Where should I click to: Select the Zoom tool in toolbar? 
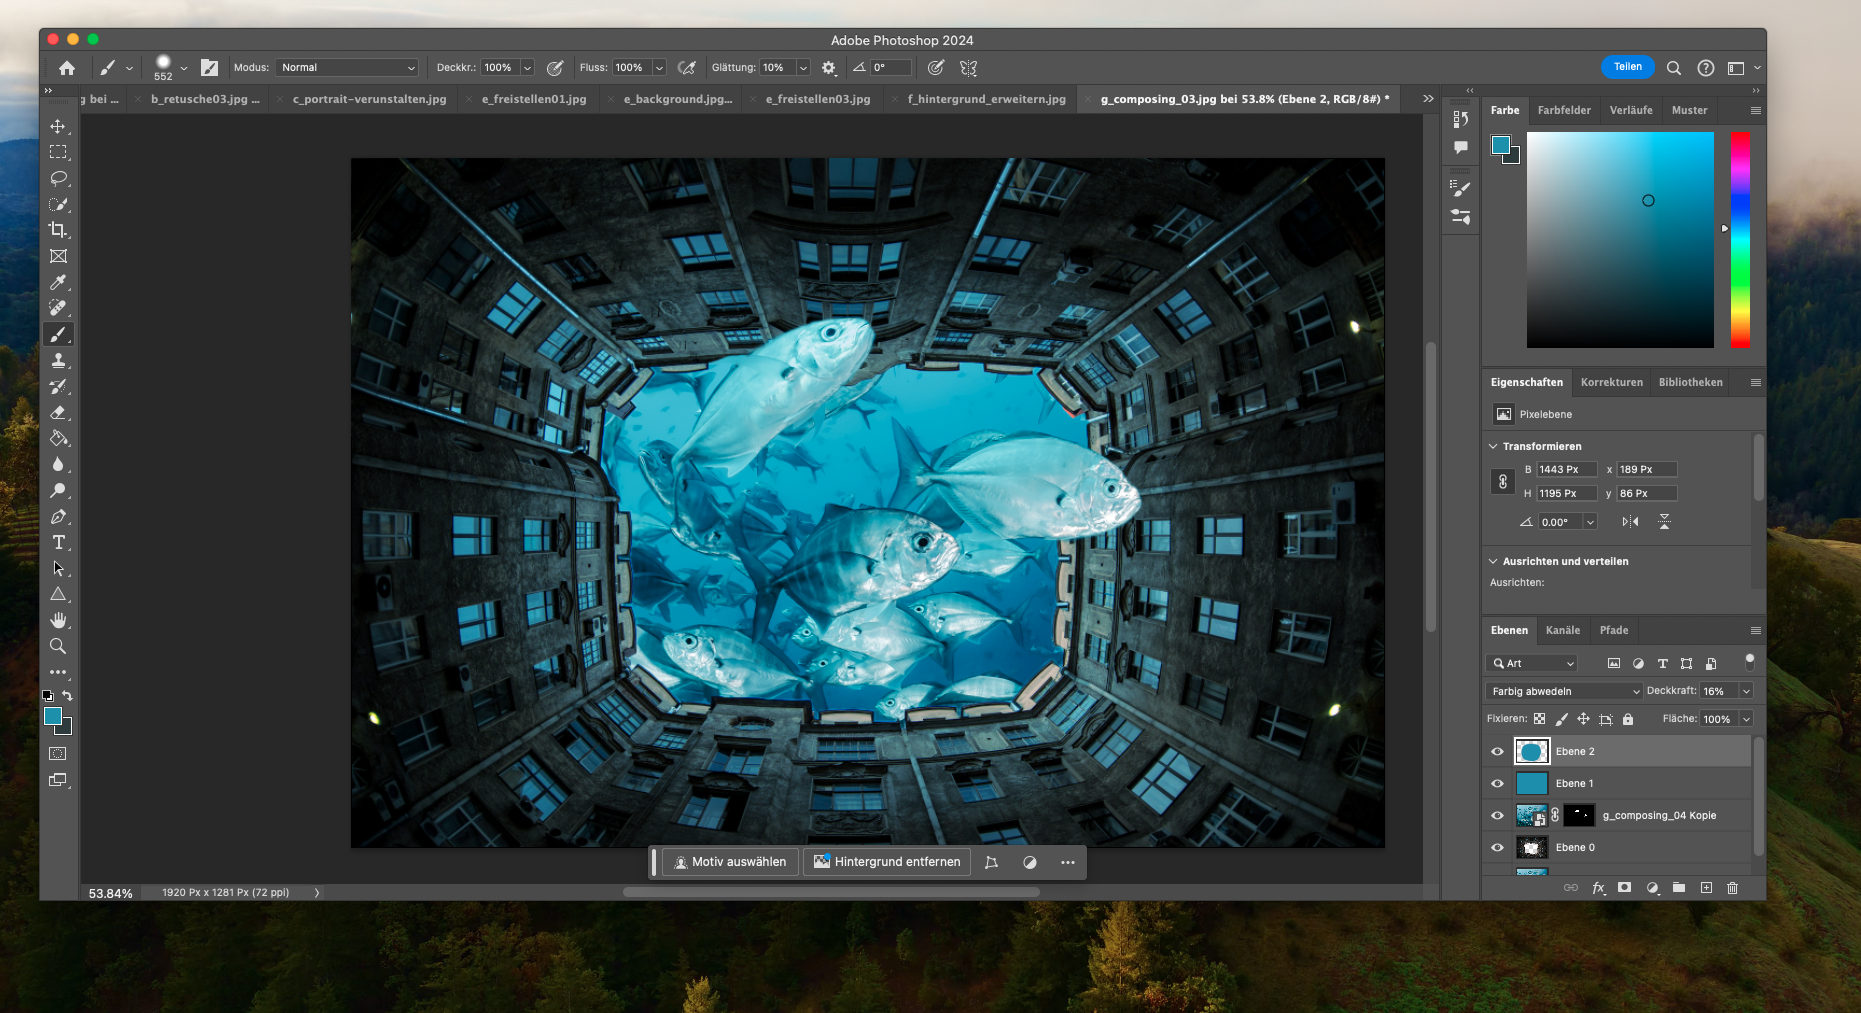58,646
